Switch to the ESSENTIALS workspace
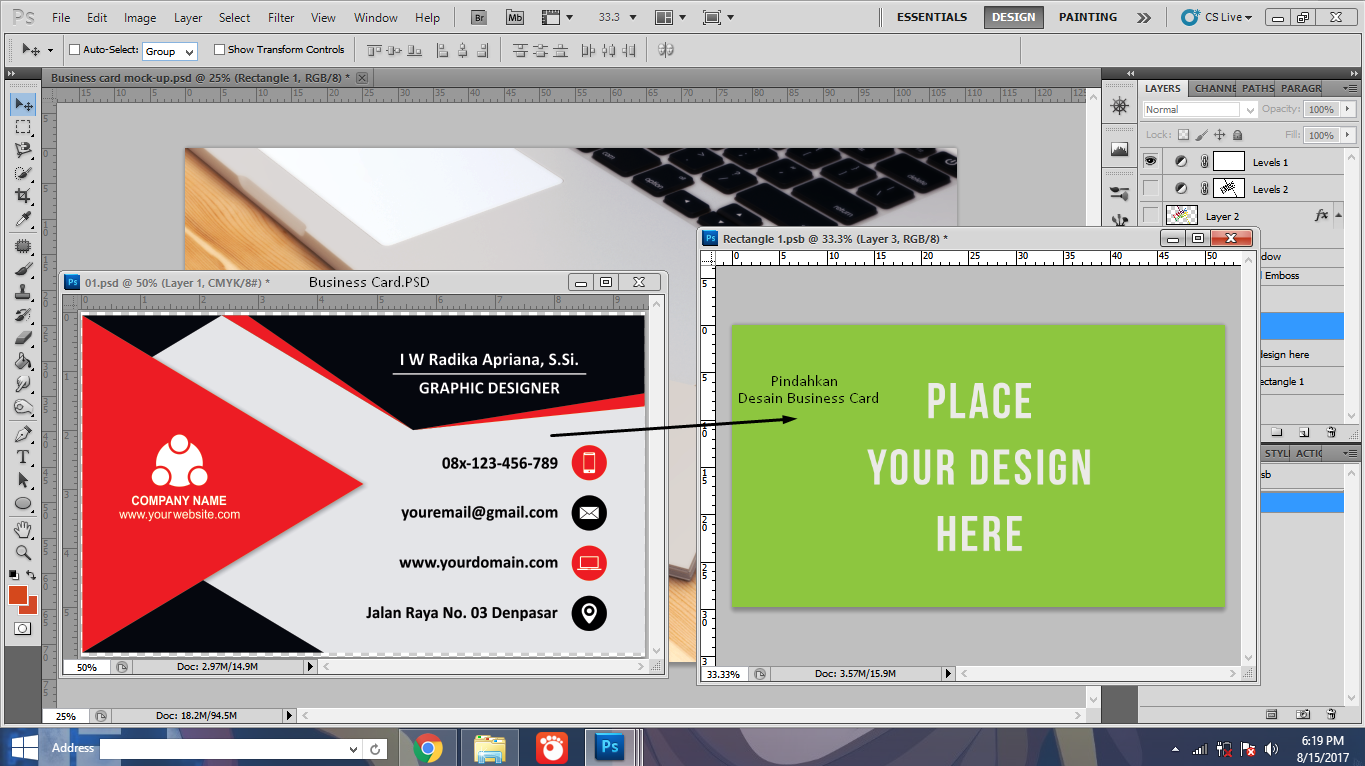 tap(930, 16)
